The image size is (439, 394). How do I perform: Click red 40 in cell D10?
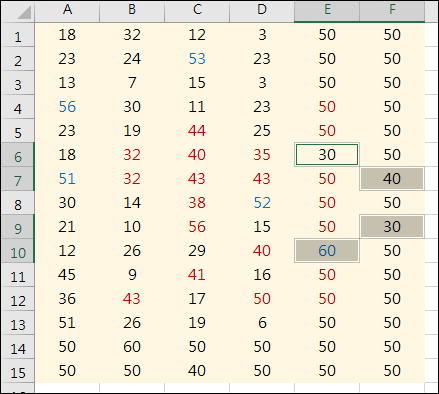[262, 251]
